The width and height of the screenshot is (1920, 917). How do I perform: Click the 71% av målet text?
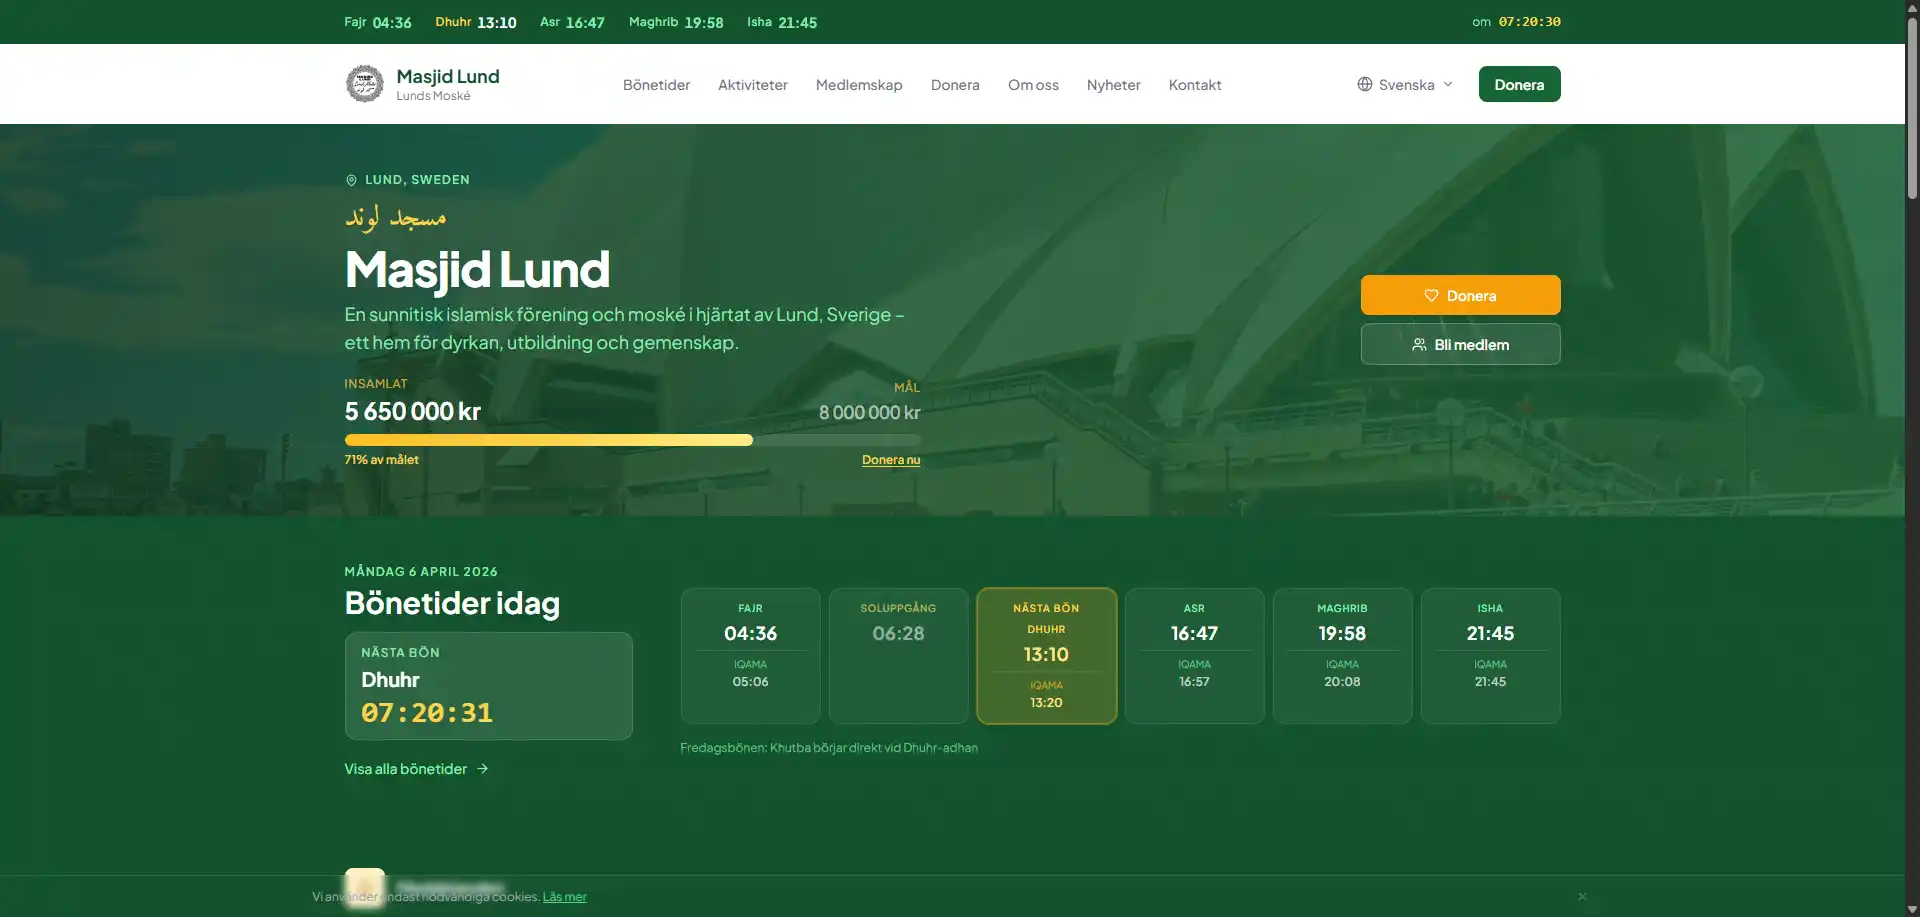[382, 460]
